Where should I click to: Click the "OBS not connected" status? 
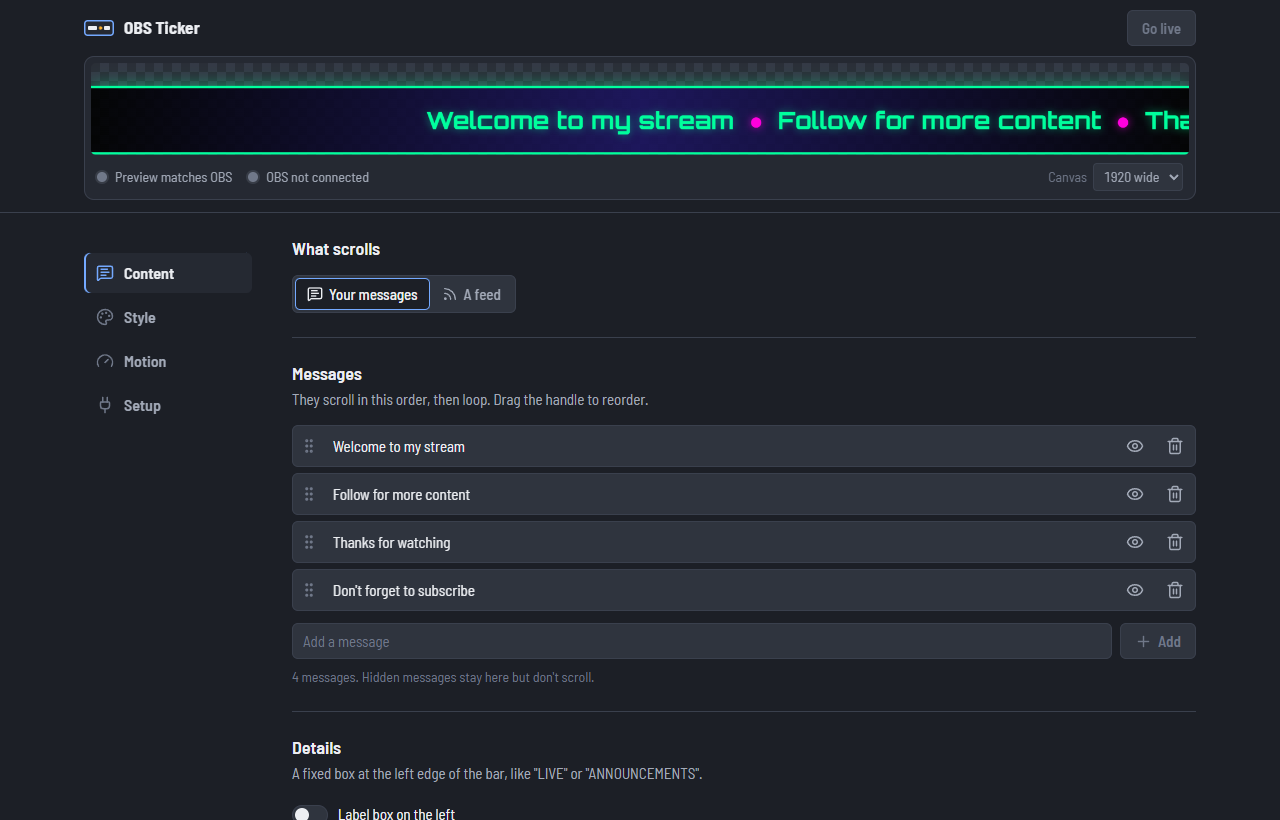click(308, 177)
